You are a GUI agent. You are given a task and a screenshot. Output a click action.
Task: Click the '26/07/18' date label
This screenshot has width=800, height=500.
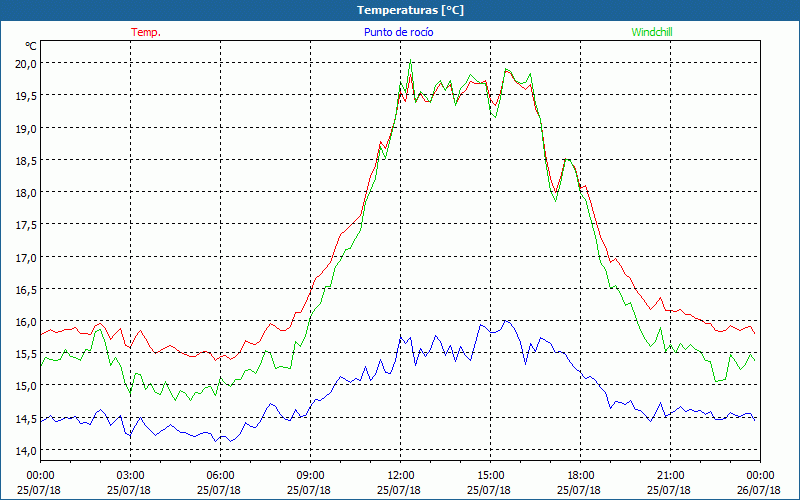[759, 490]
